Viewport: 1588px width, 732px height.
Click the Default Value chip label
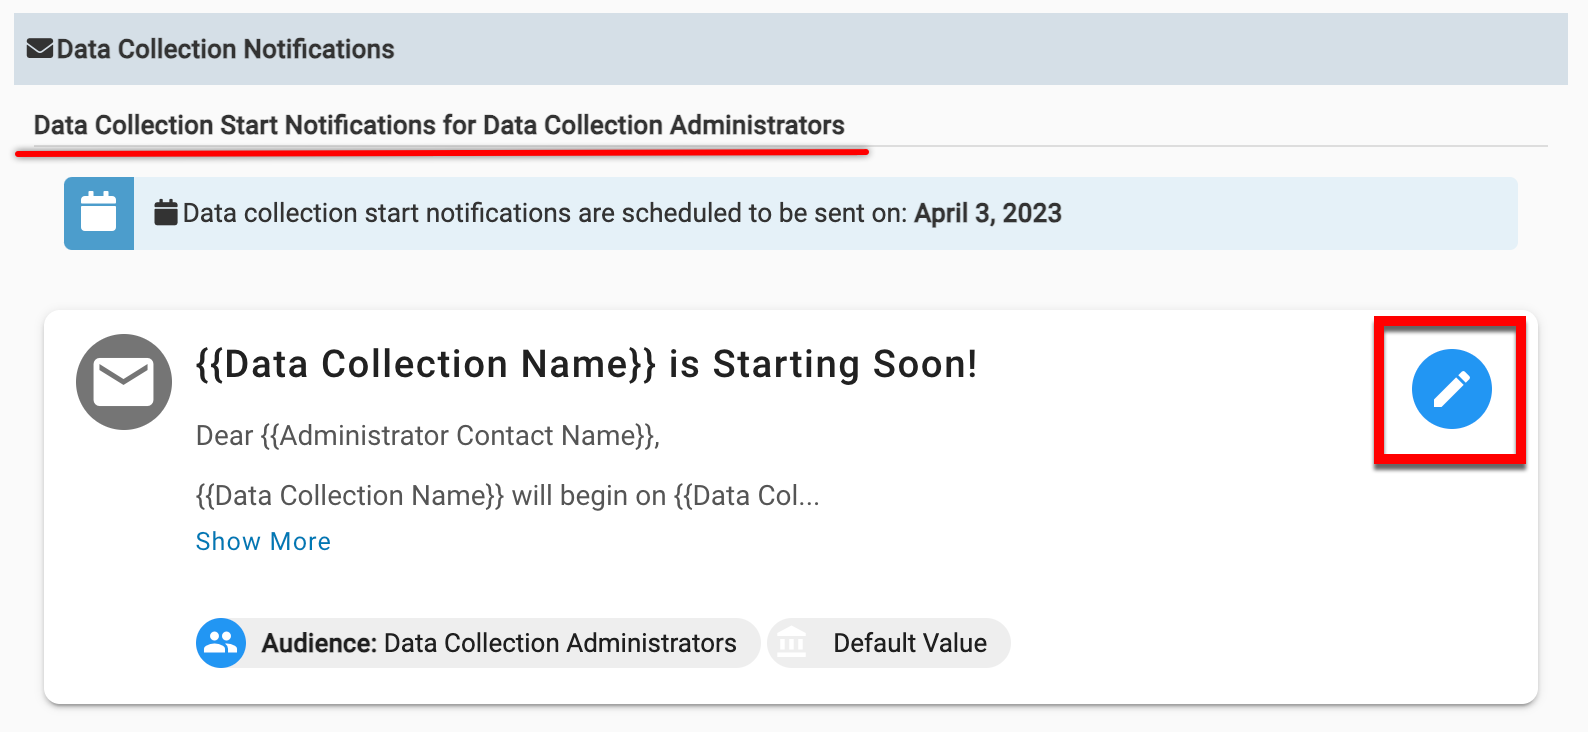910,643
